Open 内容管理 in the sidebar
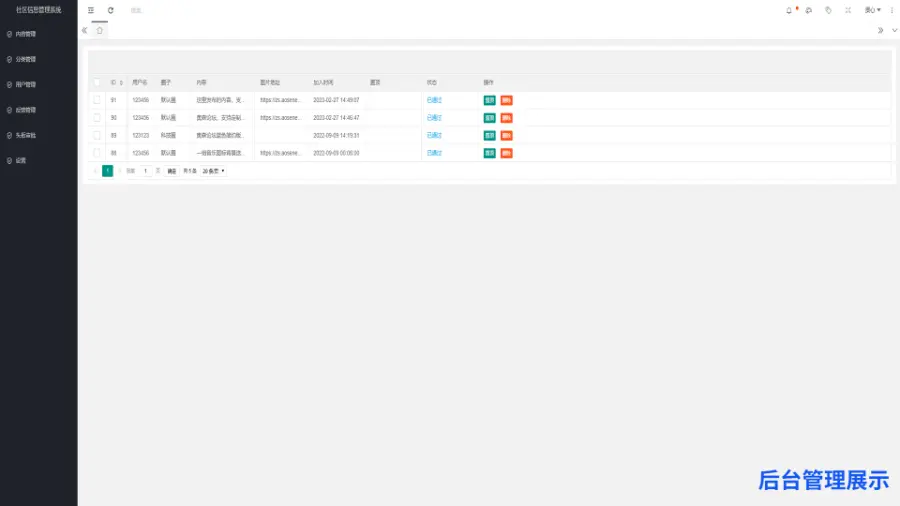The image size is (900, 506). 26,34
